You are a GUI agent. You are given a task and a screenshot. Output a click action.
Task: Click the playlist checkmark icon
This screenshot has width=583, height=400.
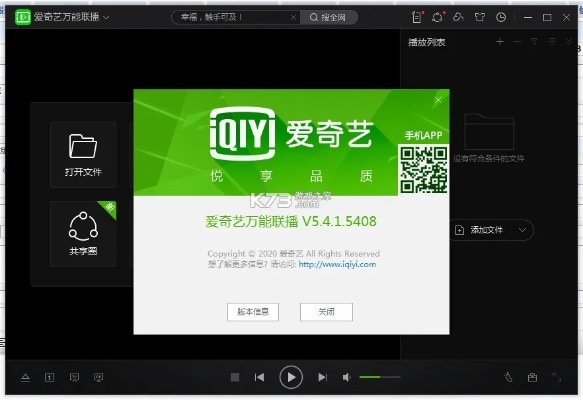pos(569,42)
